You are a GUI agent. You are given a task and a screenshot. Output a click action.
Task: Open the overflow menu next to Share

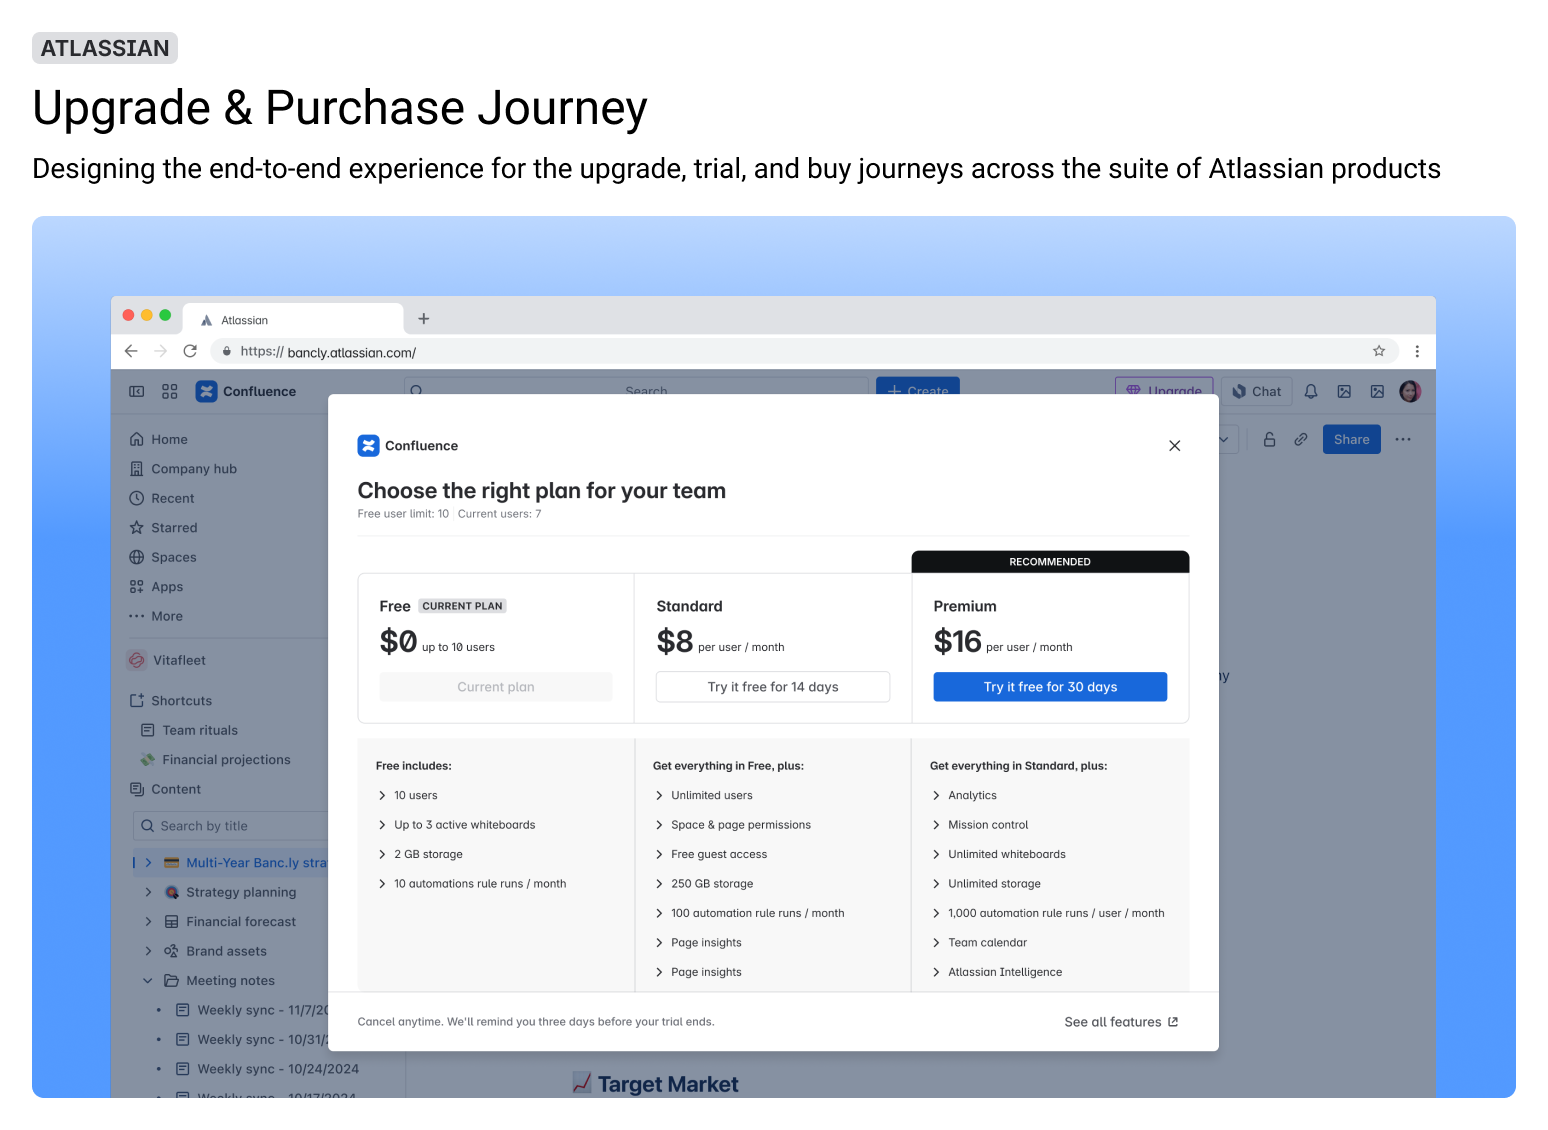(1403, 439)
